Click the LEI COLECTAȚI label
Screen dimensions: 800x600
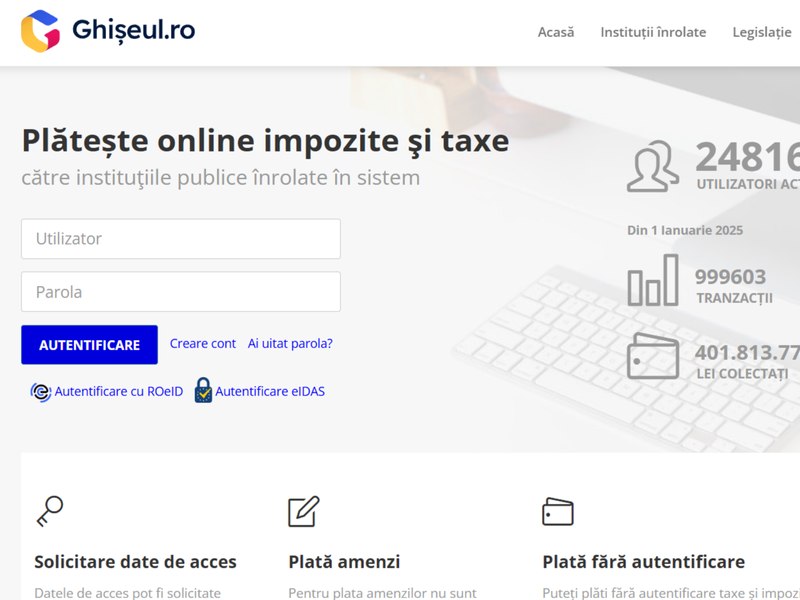point(742,374)
